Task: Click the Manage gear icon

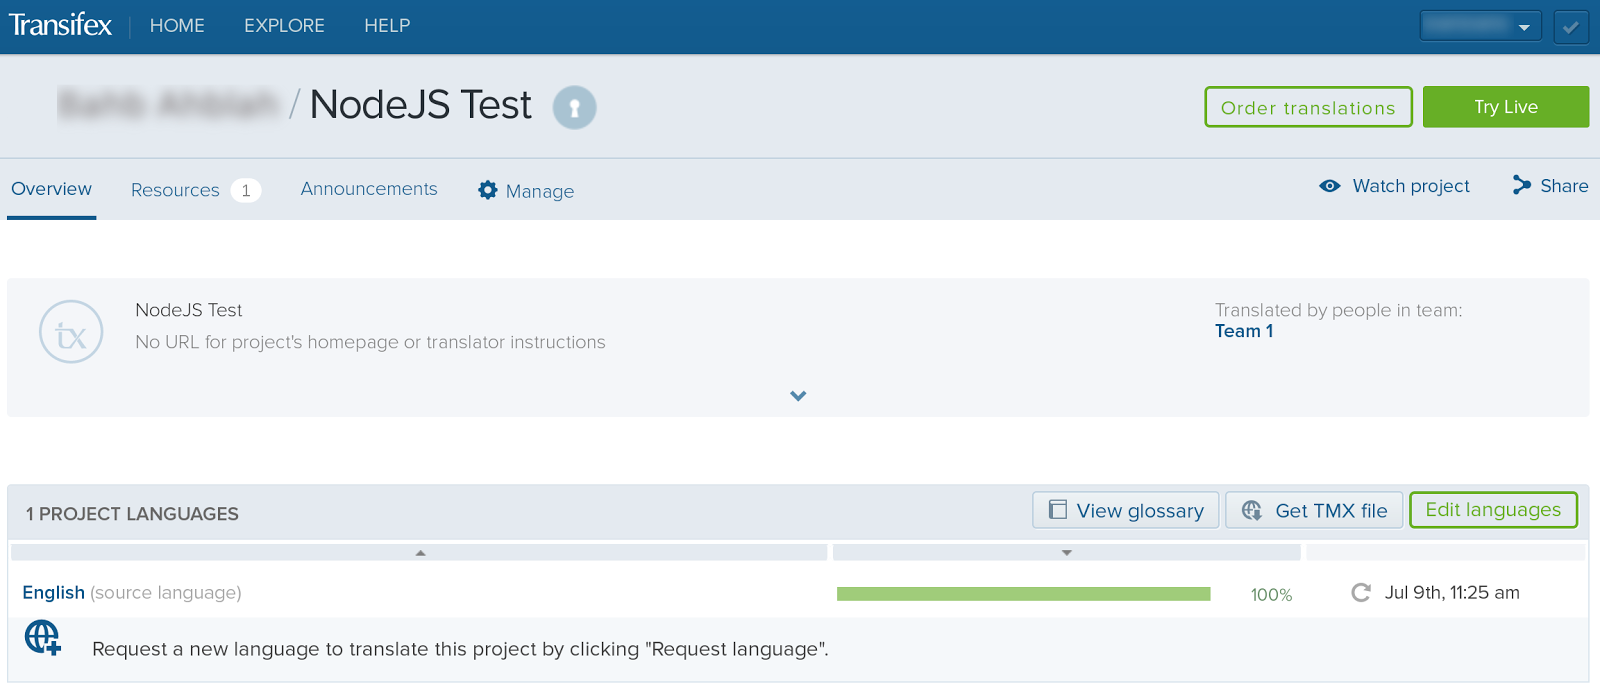Action: (x=488, y=190)
